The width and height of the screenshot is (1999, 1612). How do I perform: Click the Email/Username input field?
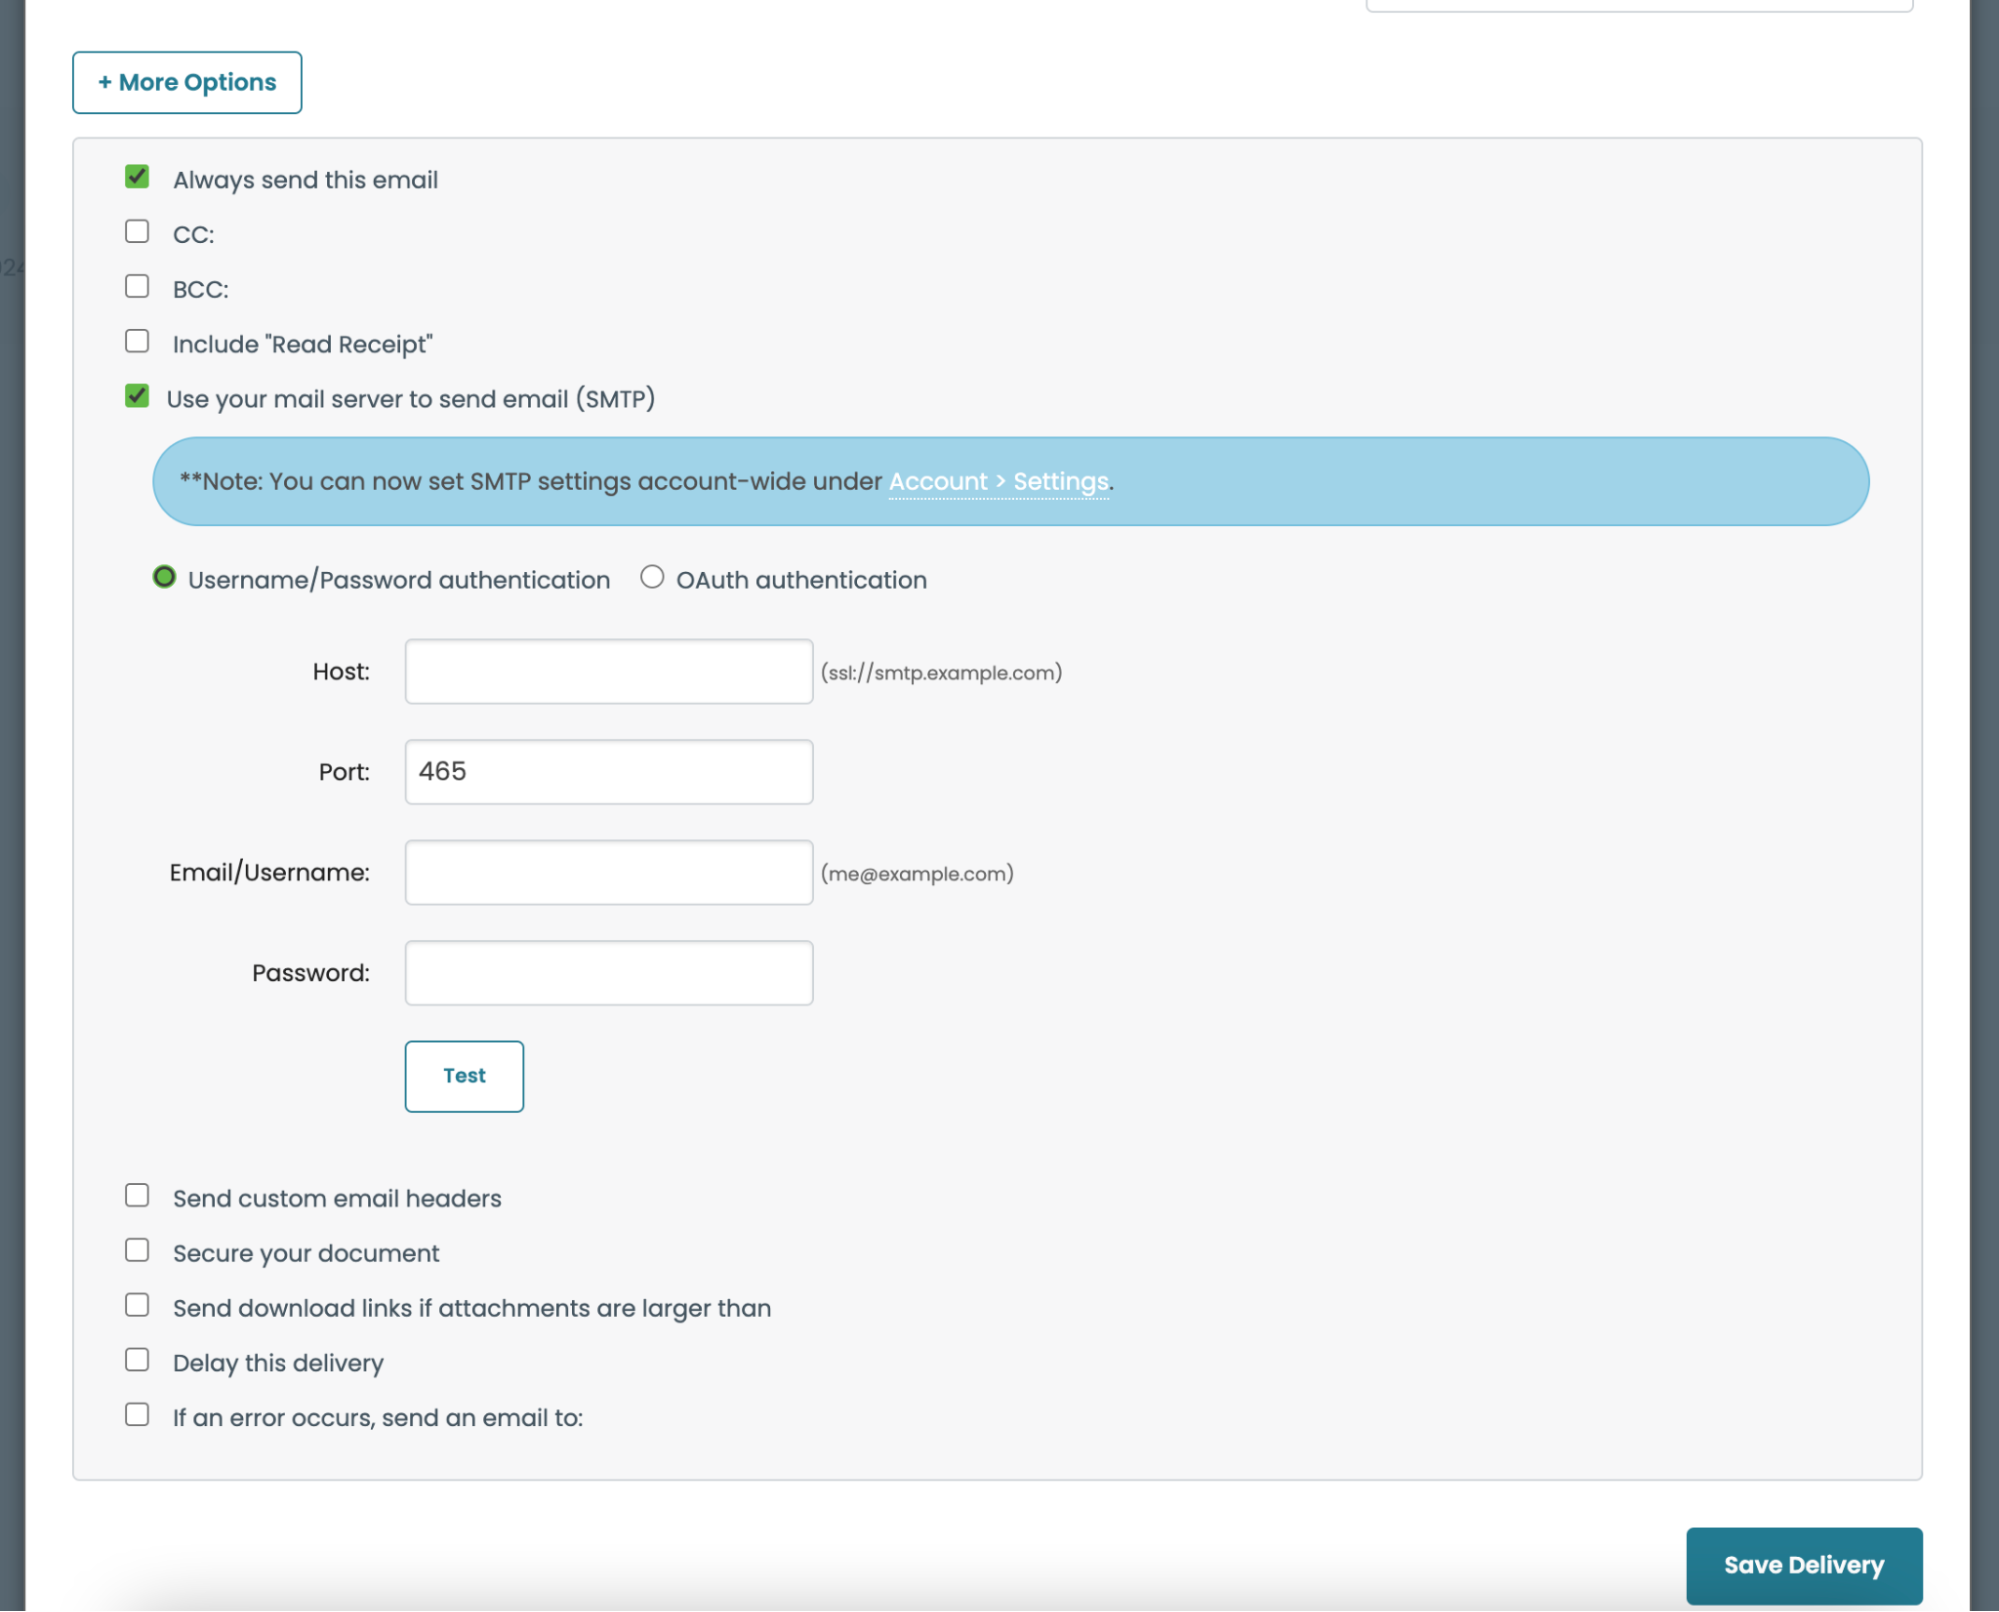point(608,873)
